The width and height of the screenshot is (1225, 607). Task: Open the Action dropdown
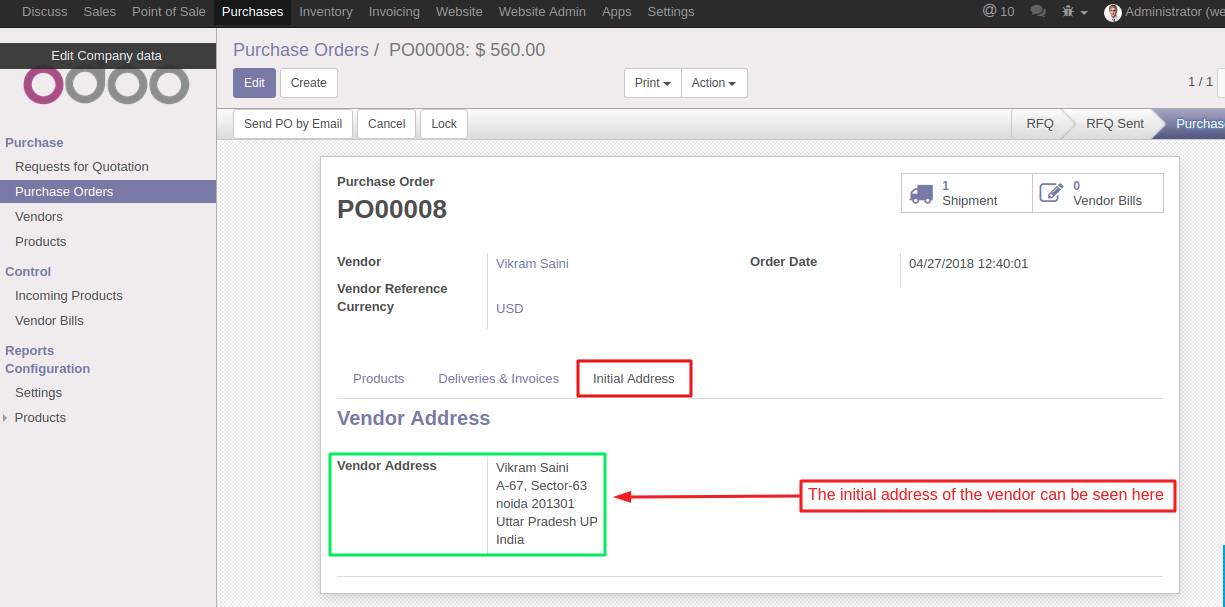pyautogui.click(x=714, y=83)
